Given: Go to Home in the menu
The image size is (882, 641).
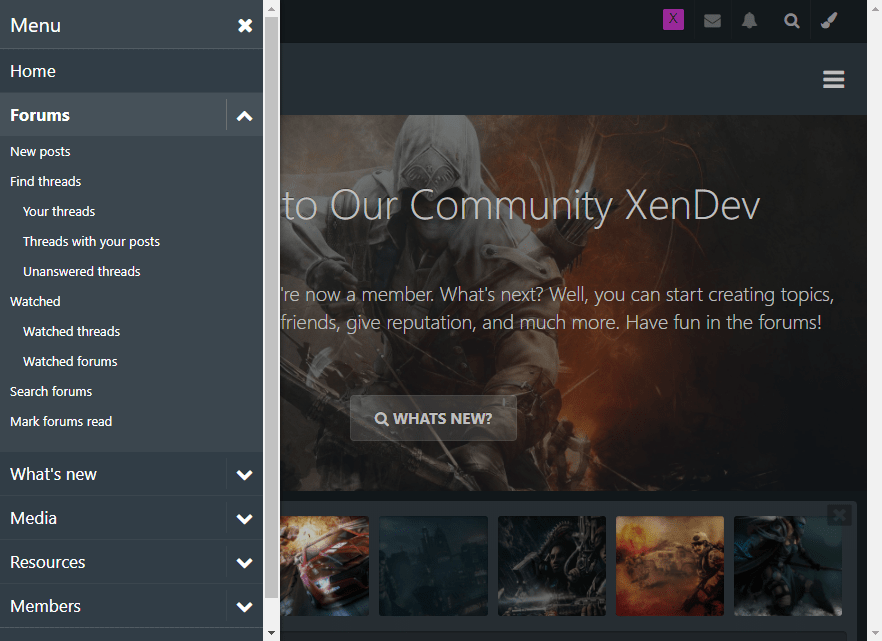Looking at the screenshot, I should click(33, 71).
